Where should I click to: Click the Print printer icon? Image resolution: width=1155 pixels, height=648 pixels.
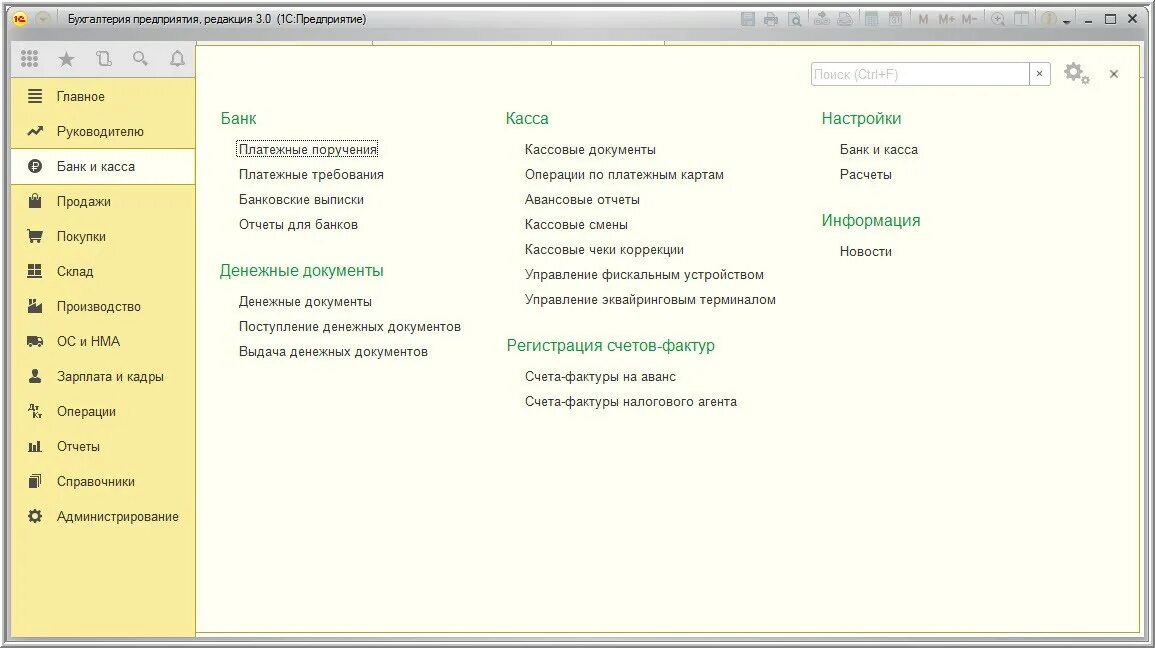point(770,19)
